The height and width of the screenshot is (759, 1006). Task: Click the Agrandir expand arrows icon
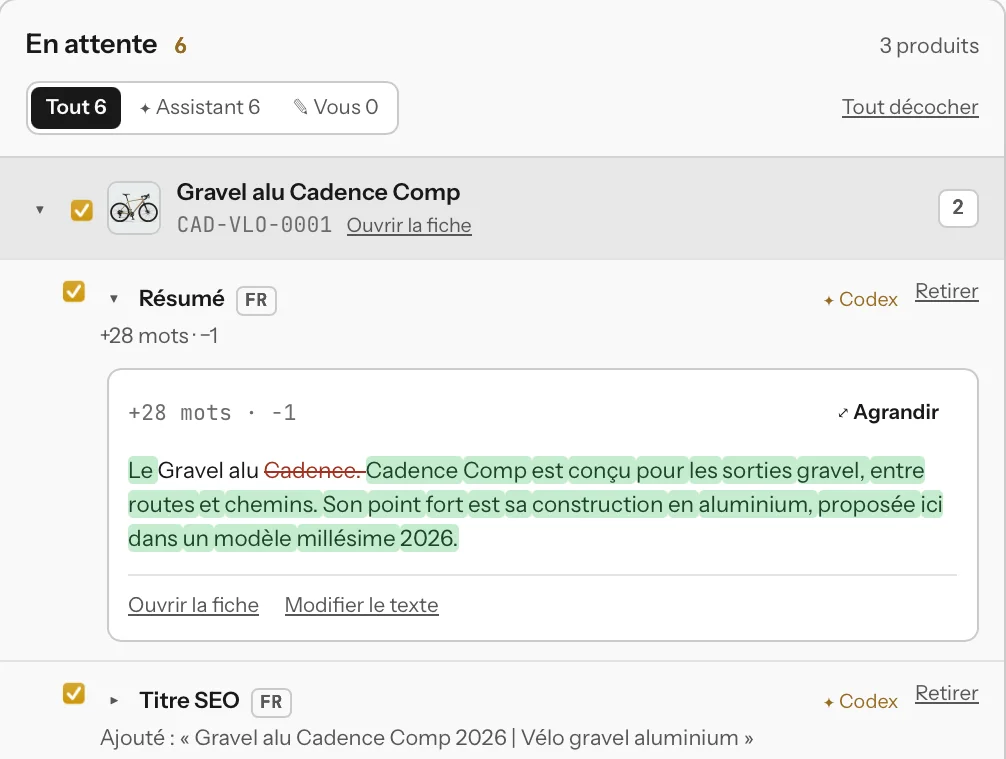pyautogui.click(x=843, y=413)
